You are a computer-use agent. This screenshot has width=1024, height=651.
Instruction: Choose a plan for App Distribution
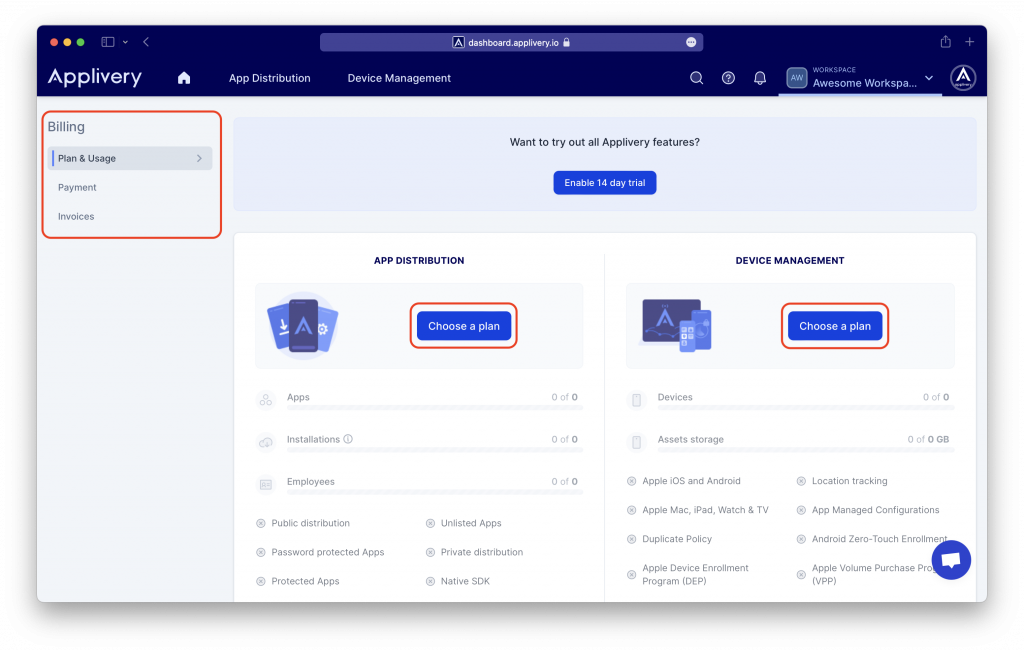tap(464, 326)
